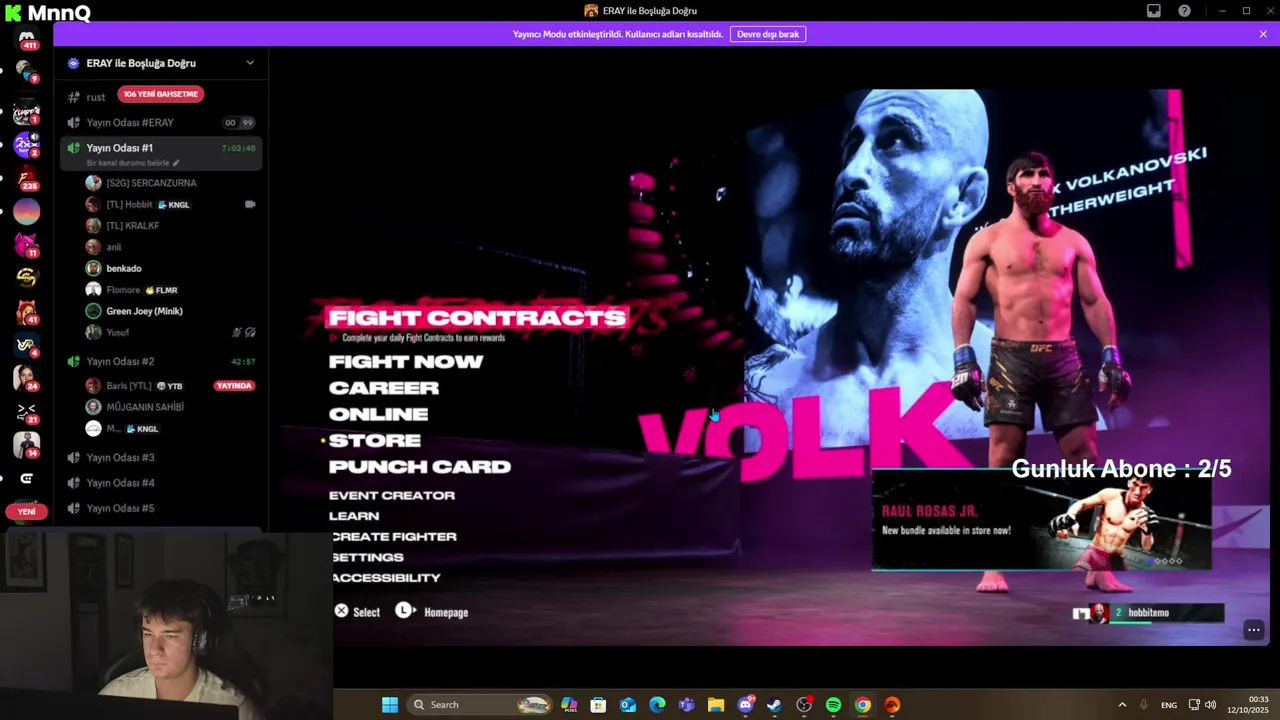Open Outlook from the taskbar
The height and width of the screenshot is (720, 1280).
pyautogui.click(x=628, y=705)
